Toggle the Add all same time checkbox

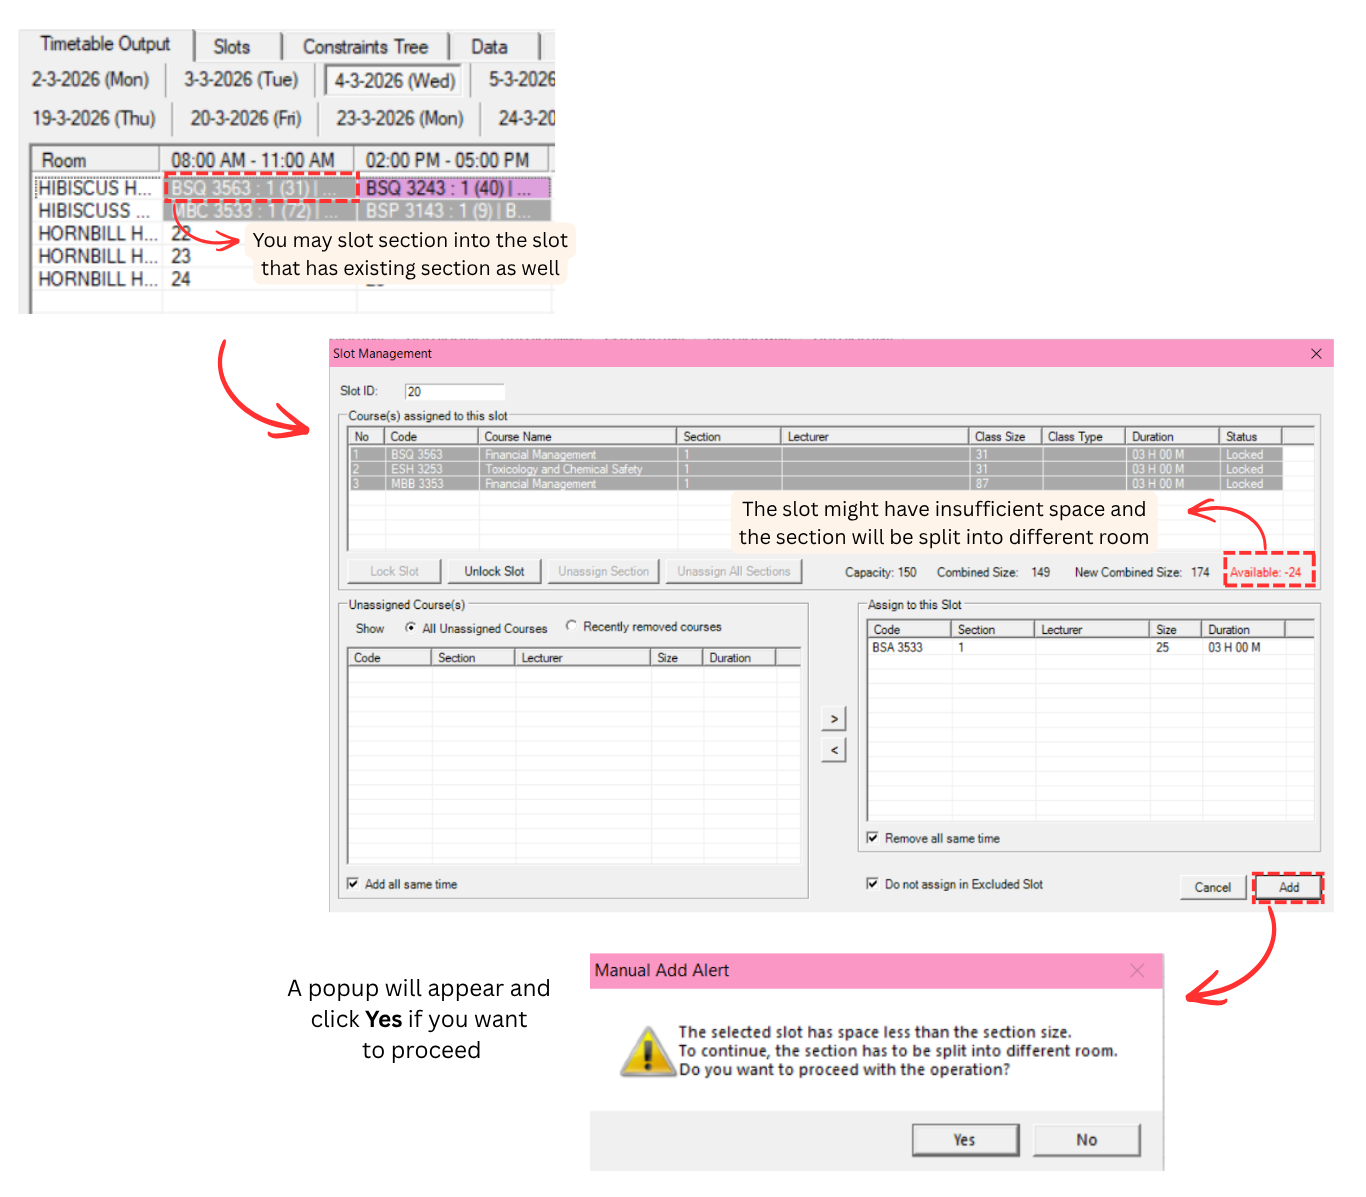(353, 884)
